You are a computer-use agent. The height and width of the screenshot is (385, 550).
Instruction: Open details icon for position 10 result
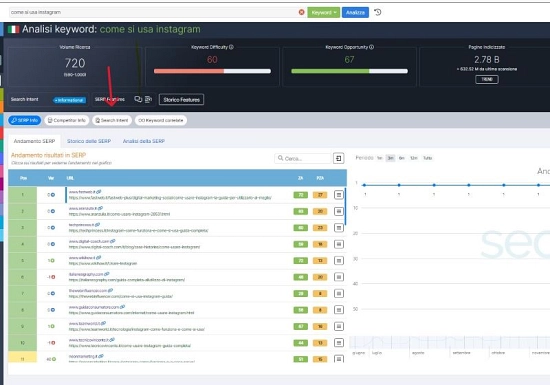tap(338, 343)
